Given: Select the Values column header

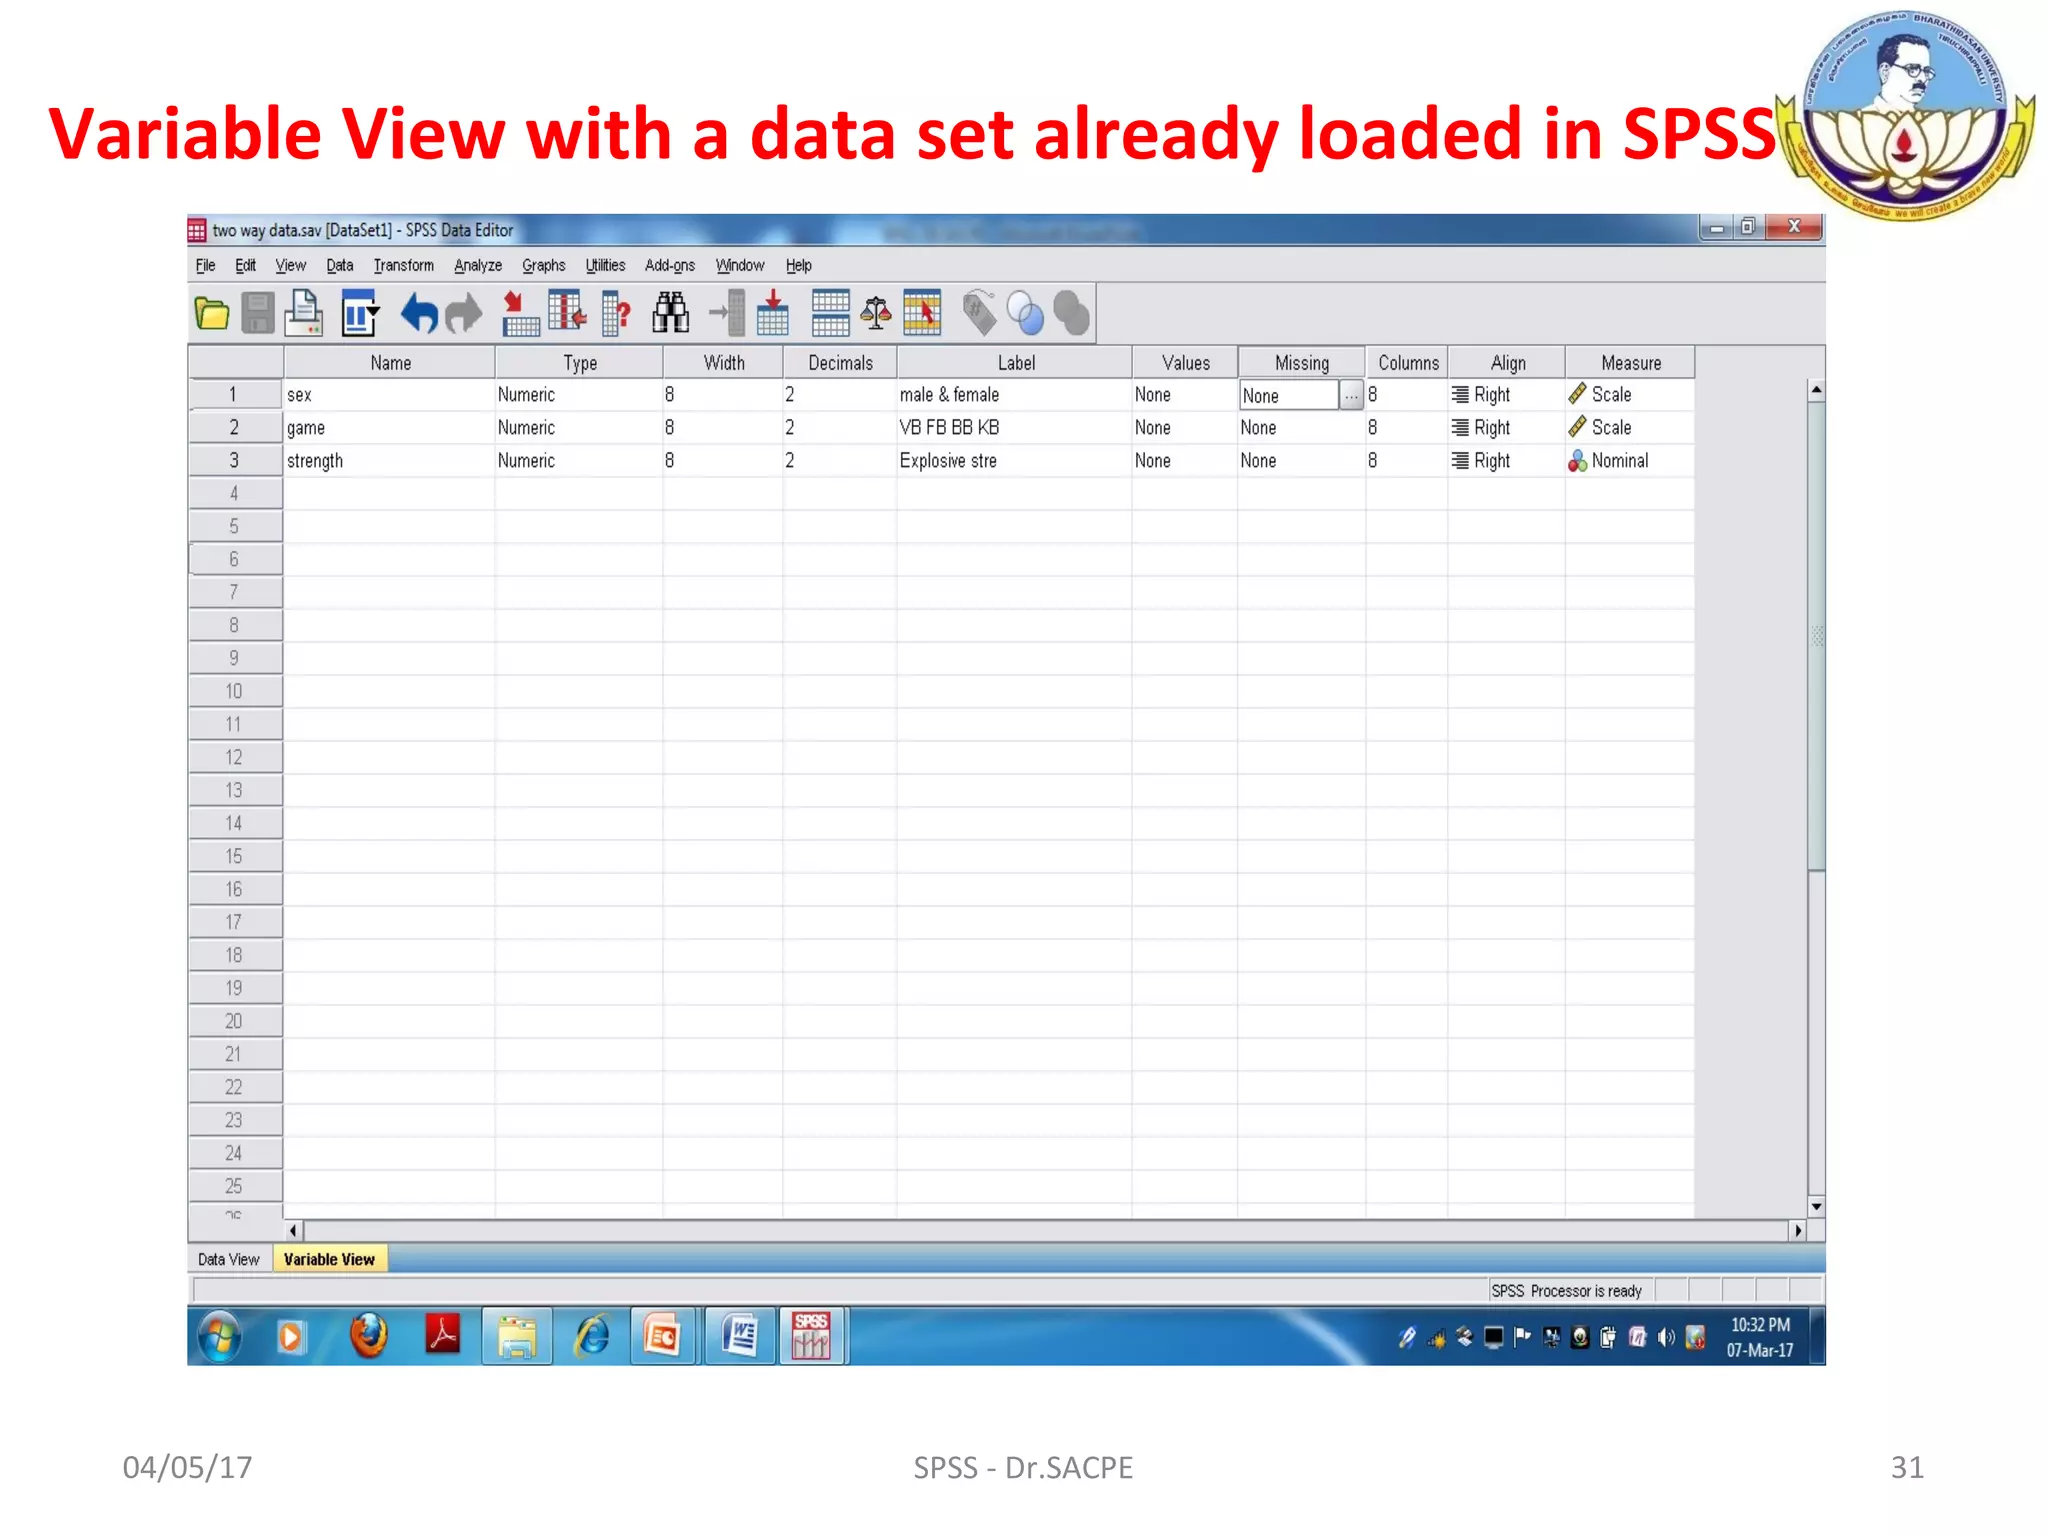Looking at the screenshot, I should click(x=1185, y=362).
